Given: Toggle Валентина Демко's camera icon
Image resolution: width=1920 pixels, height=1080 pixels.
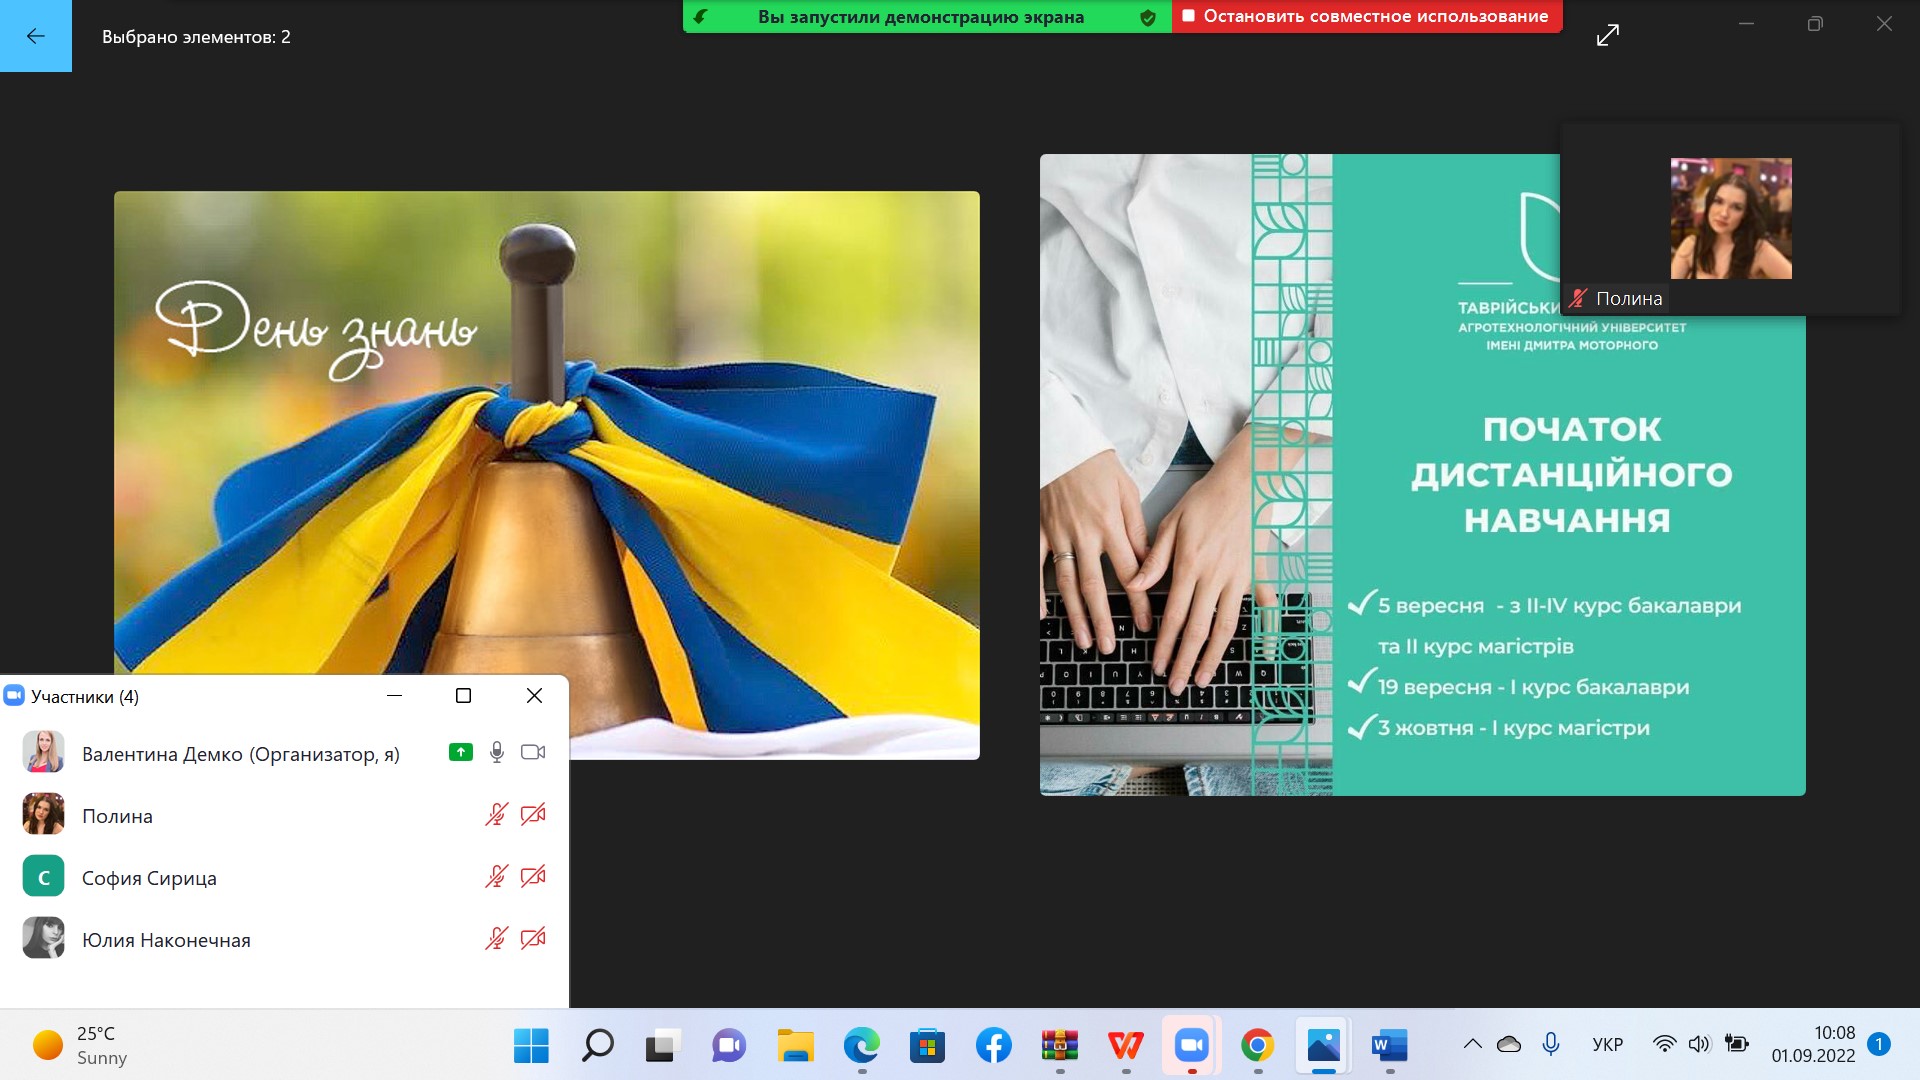Looking at the screenshot, I should pyautogui.click(x=533, y=752).
